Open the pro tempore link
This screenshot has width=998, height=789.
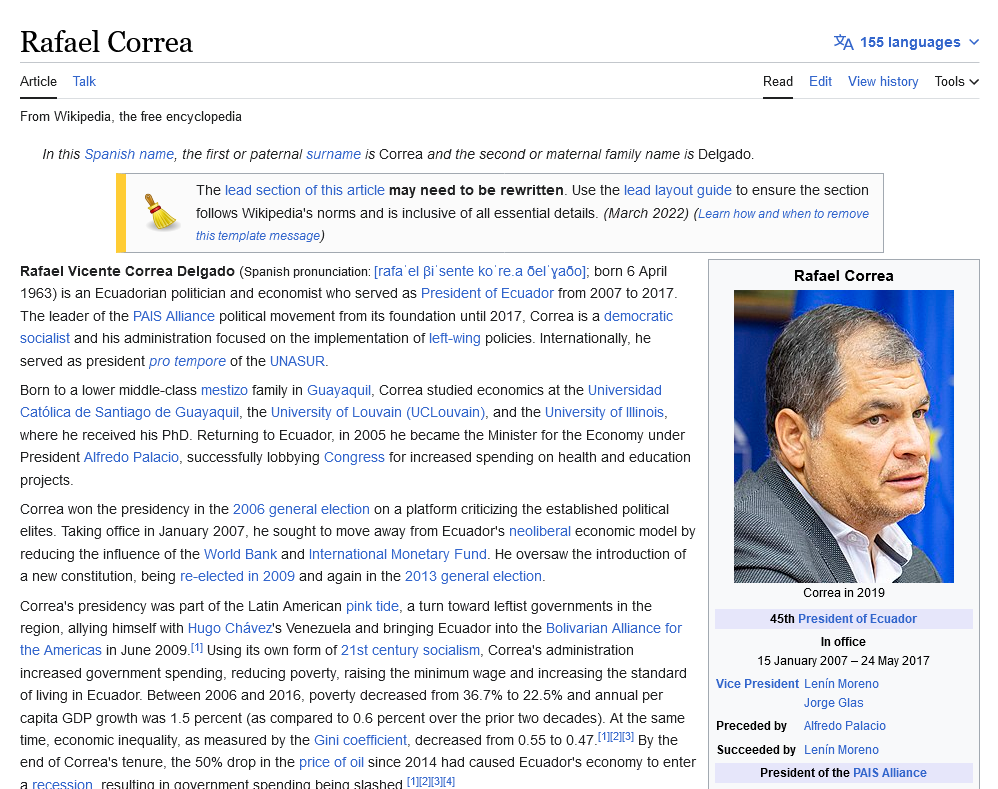(x=187, y=361)
